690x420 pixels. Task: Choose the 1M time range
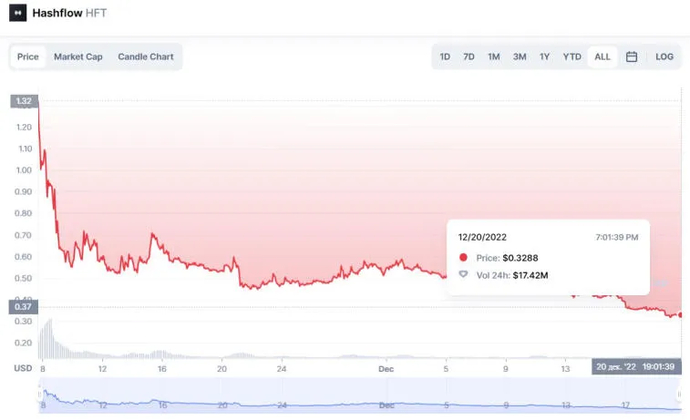click(x=494, y=57)
